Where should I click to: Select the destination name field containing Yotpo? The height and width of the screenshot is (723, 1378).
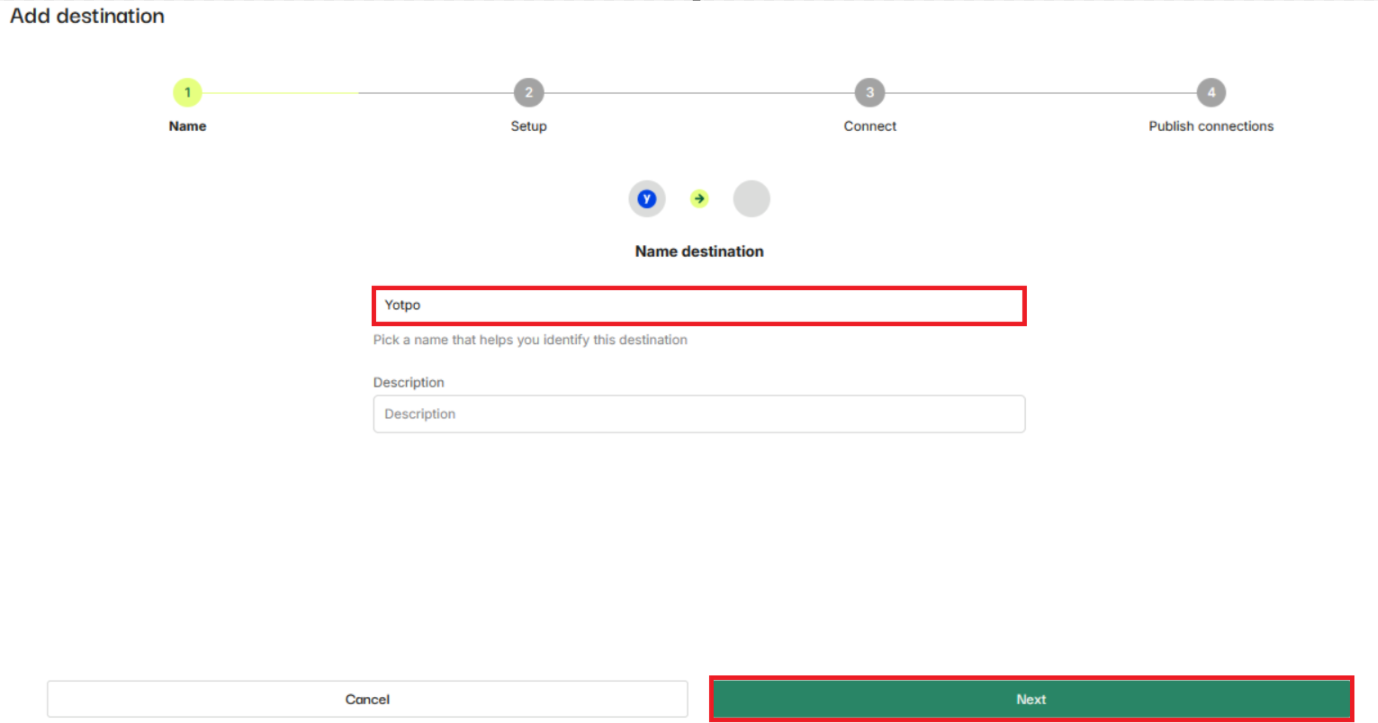tap(699, 305)
